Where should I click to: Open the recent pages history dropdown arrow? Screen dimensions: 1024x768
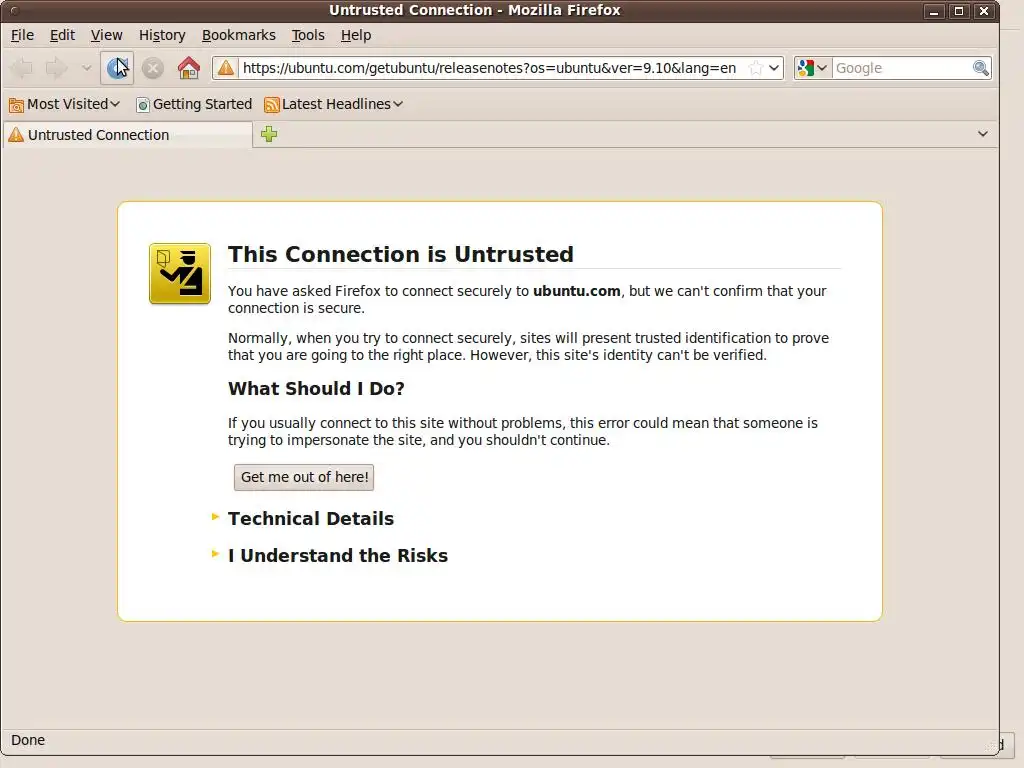[86, 68]
